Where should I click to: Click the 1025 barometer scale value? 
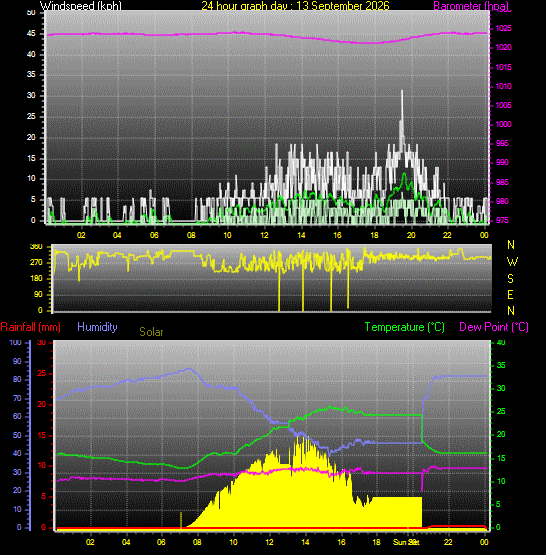(x=503, y=28)
